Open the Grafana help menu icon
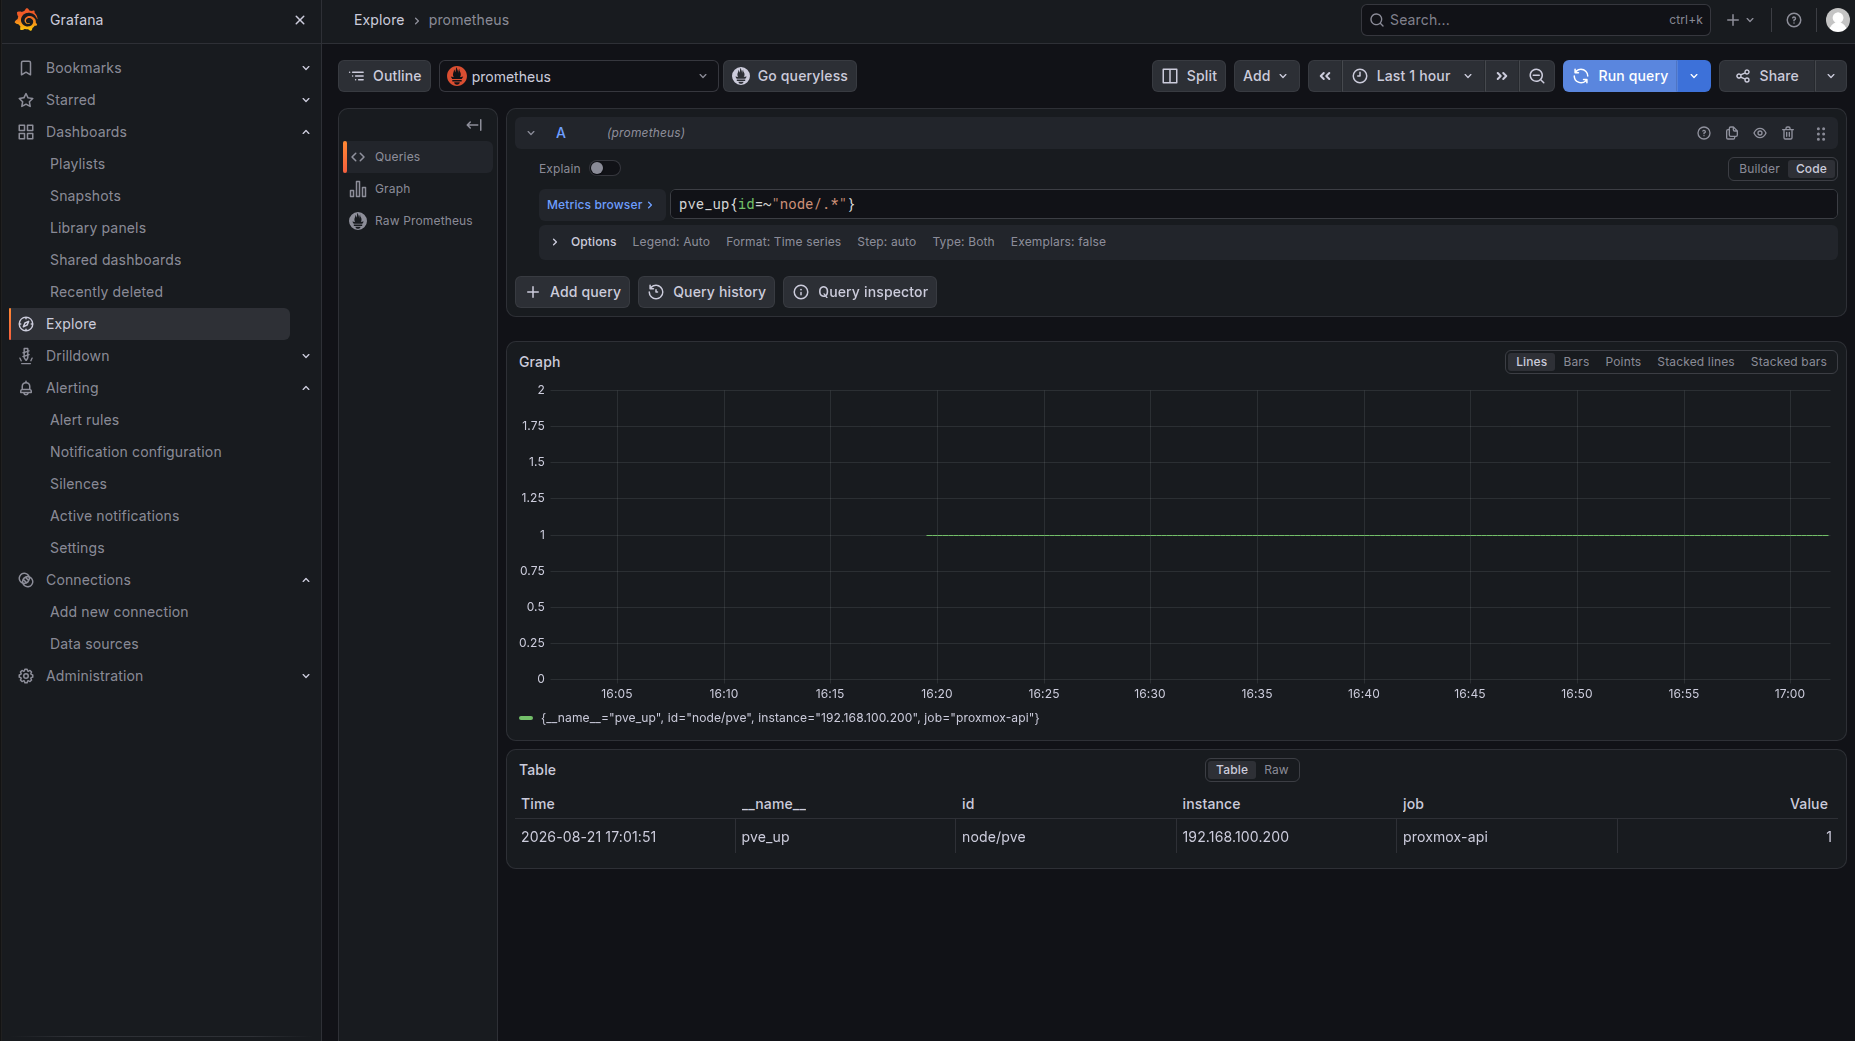Image resolution: width=1855 pixels, height=1041 pixels. pyautogui.click(x=1794, y=20)
